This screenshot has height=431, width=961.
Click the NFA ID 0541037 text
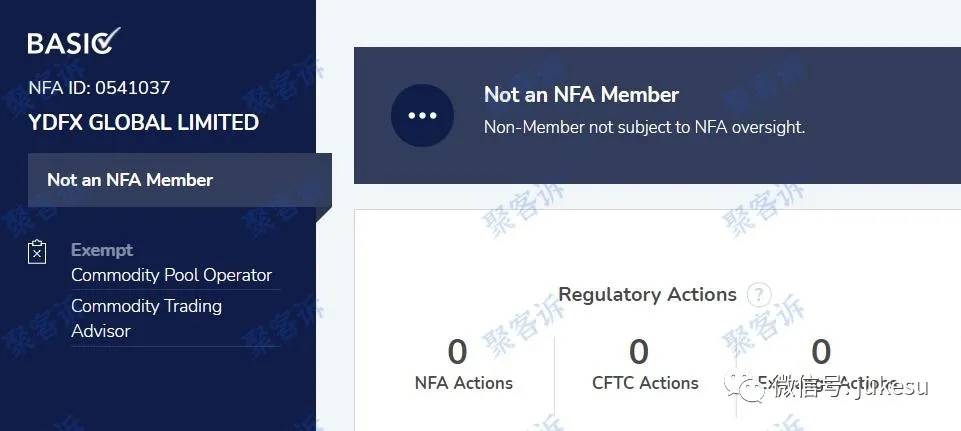[x=99, y=88]
